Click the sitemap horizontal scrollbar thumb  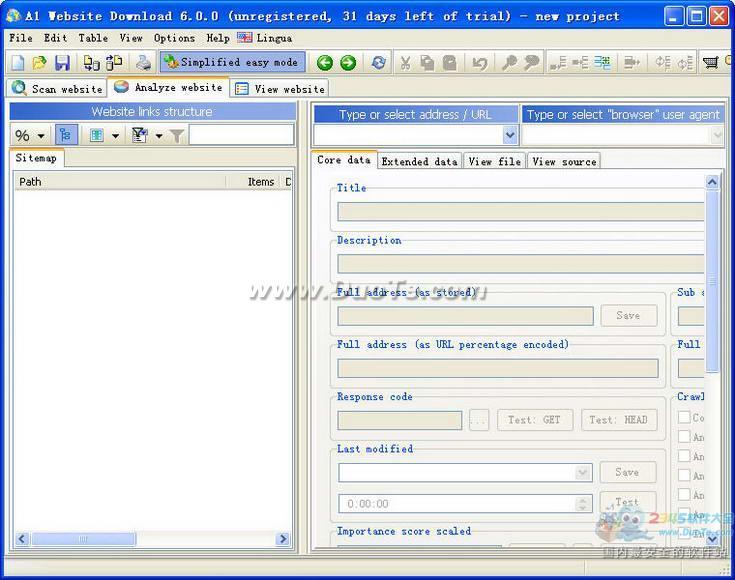click(83, 539)
